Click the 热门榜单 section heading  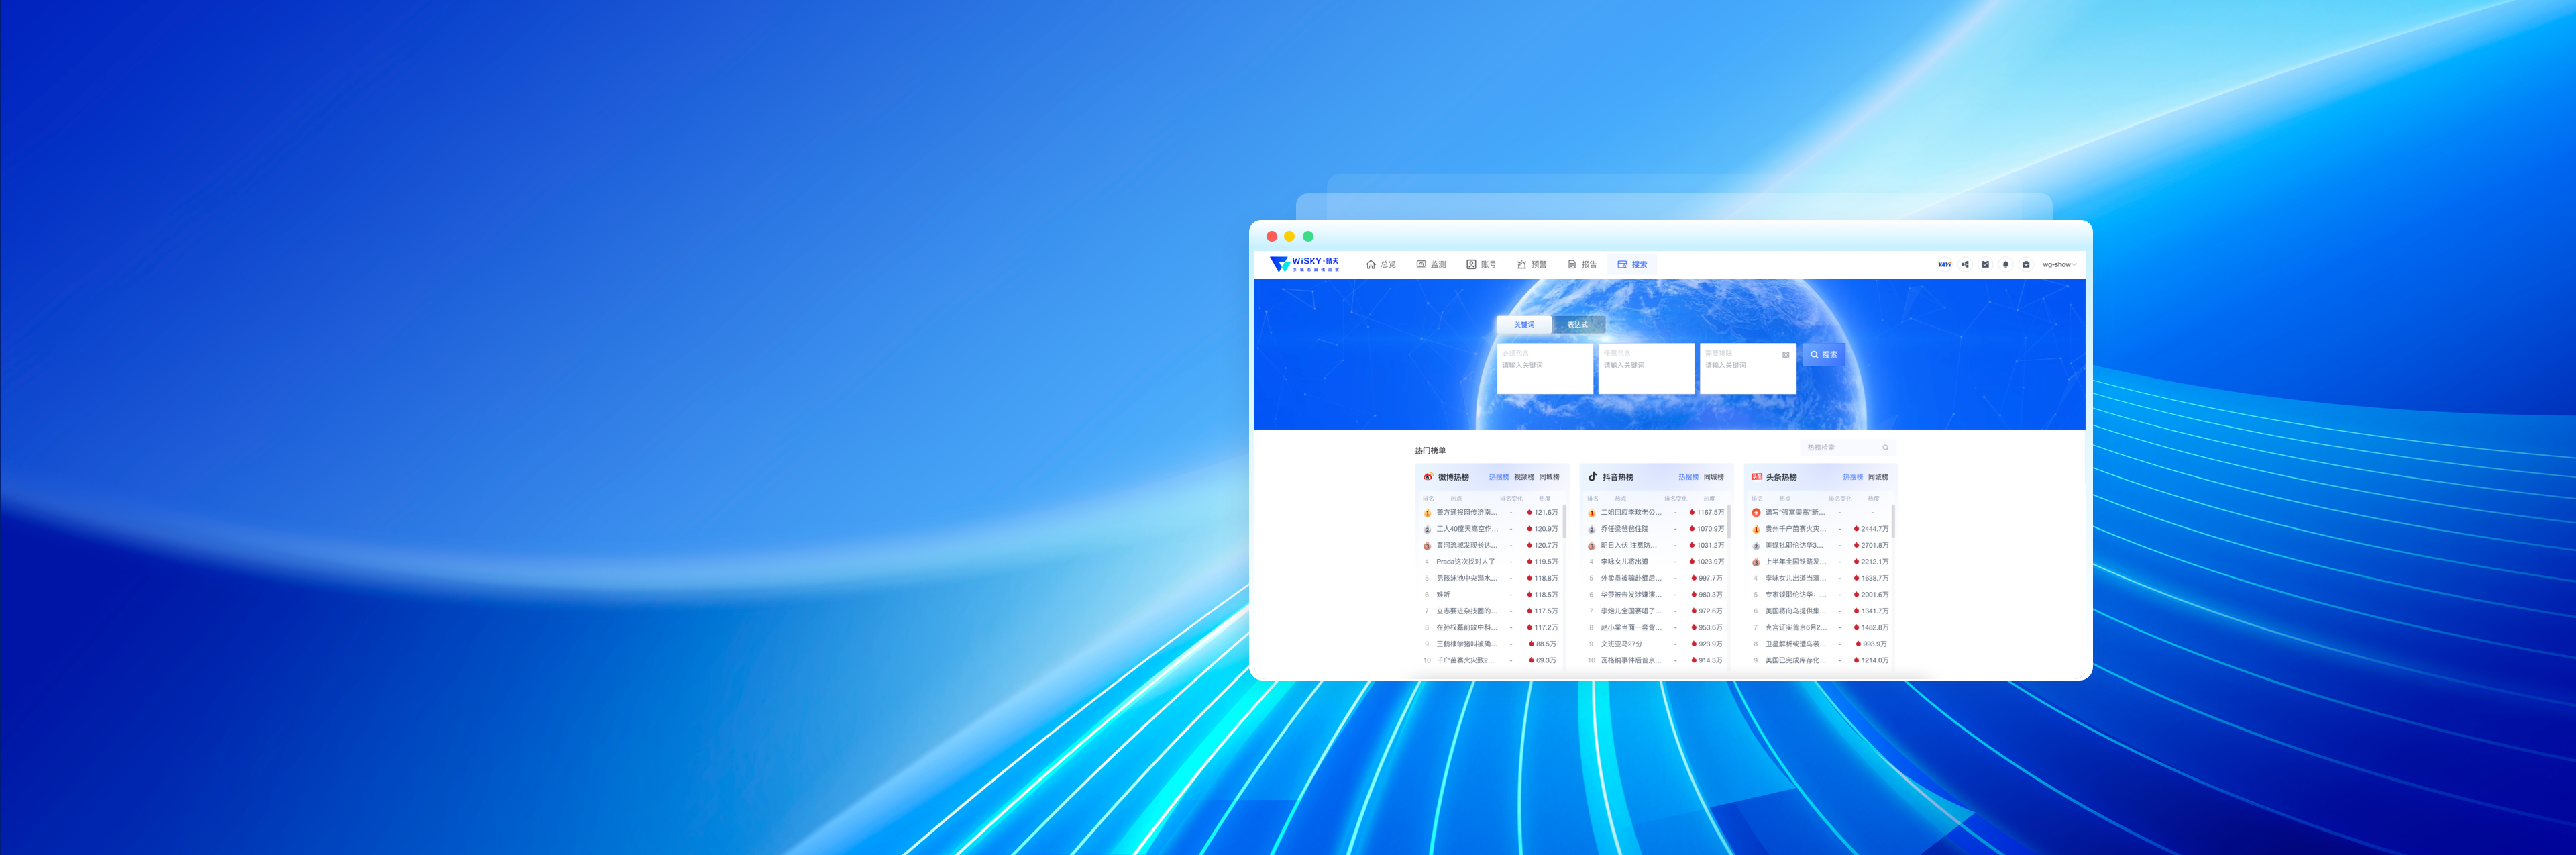tap(1430, 451)
